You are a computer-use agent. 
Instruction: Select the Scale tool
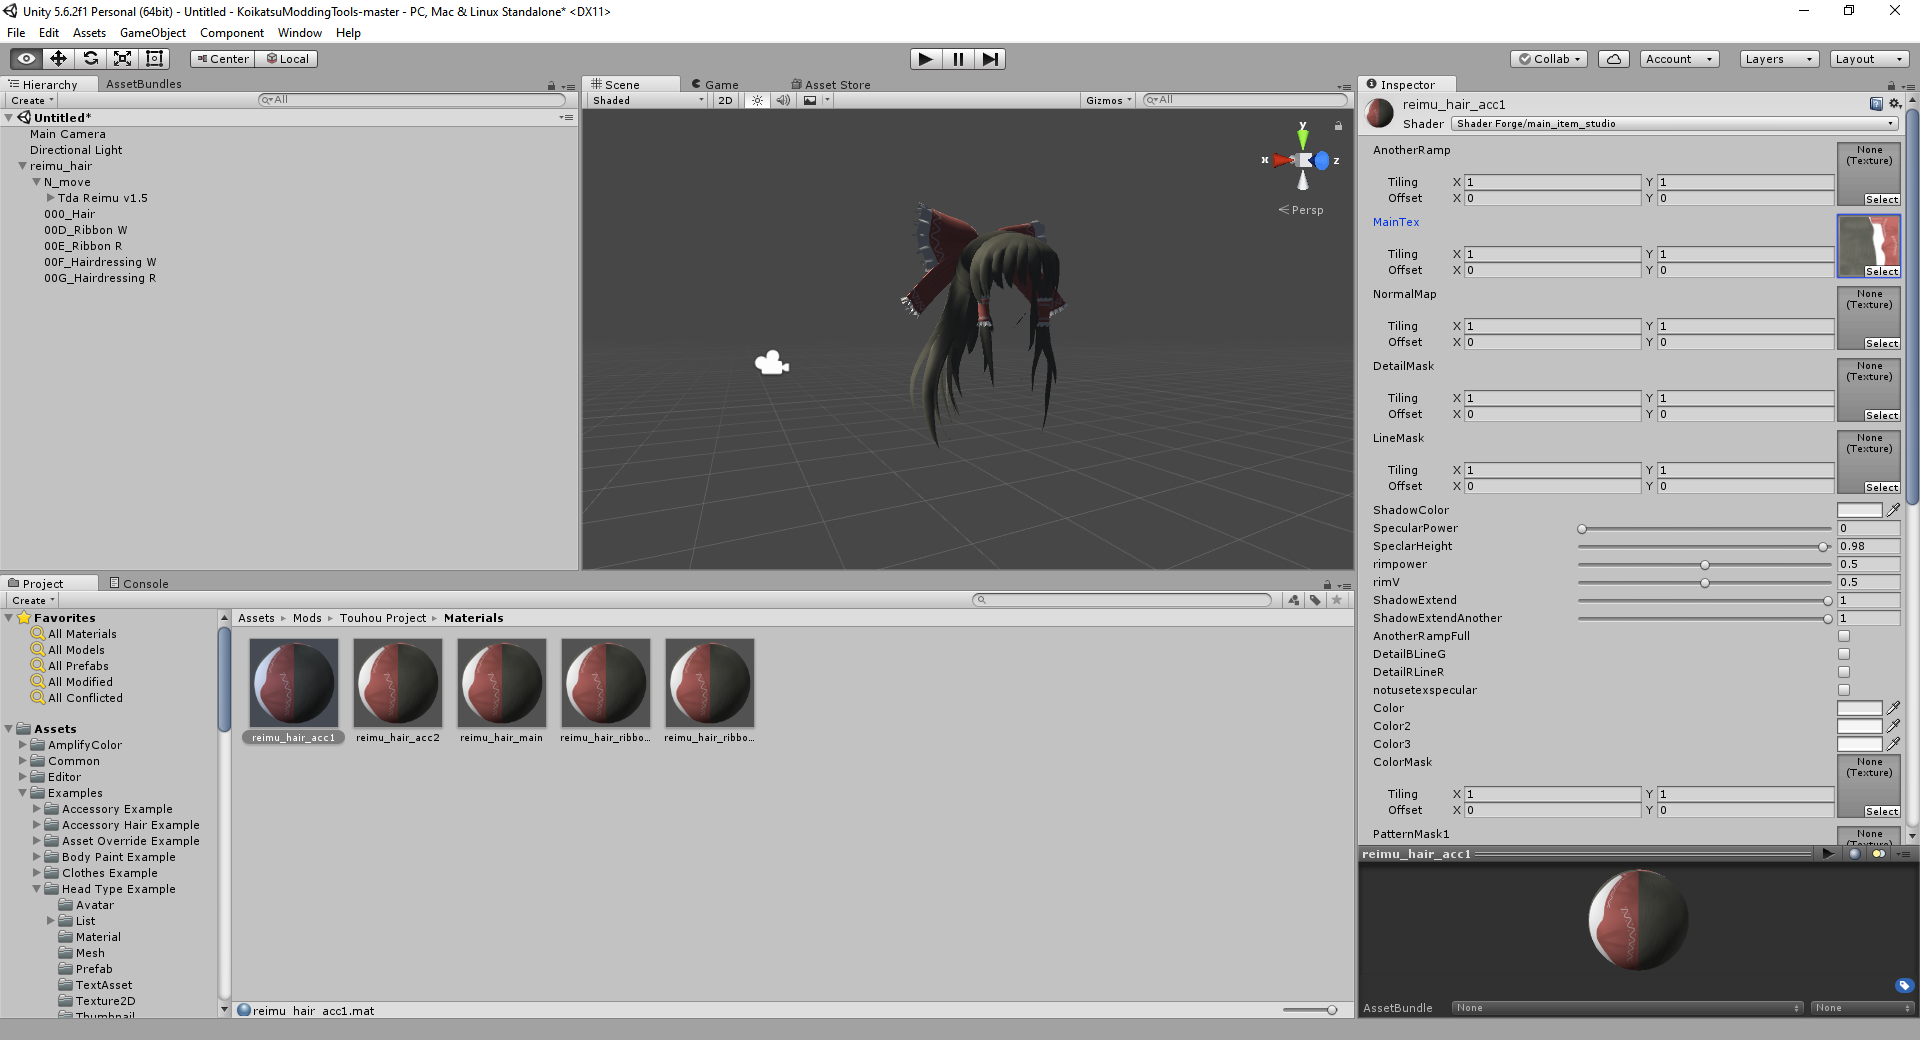pos(122,58)
